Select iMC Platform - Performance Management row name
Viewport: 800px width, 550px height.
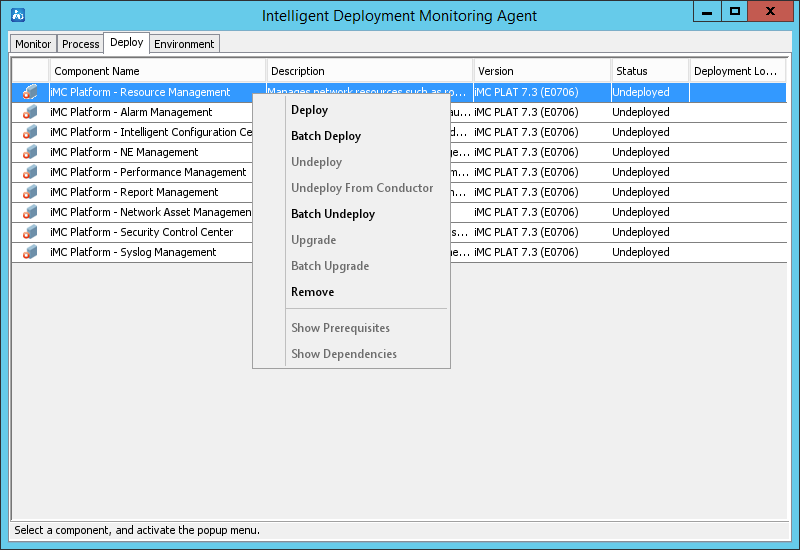point(148,172)
